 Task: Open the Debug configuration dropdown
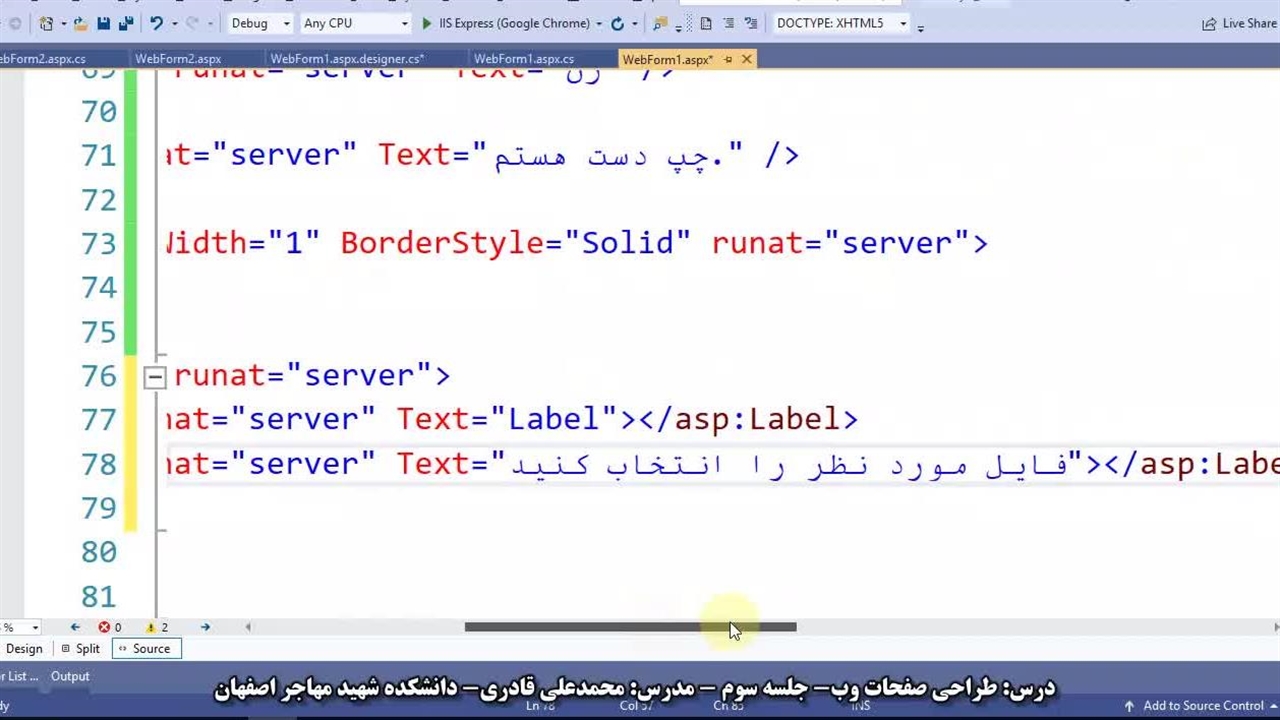click(x=260, y=23)
